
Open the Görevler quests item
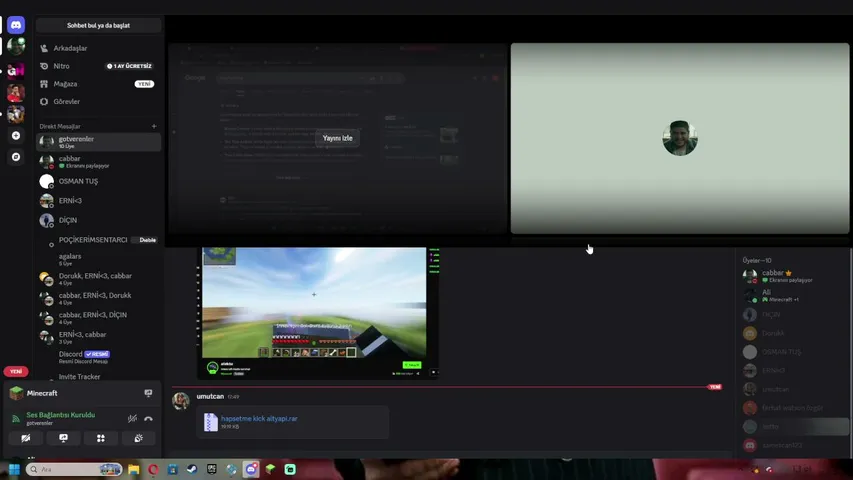click(x=98, y=102)
